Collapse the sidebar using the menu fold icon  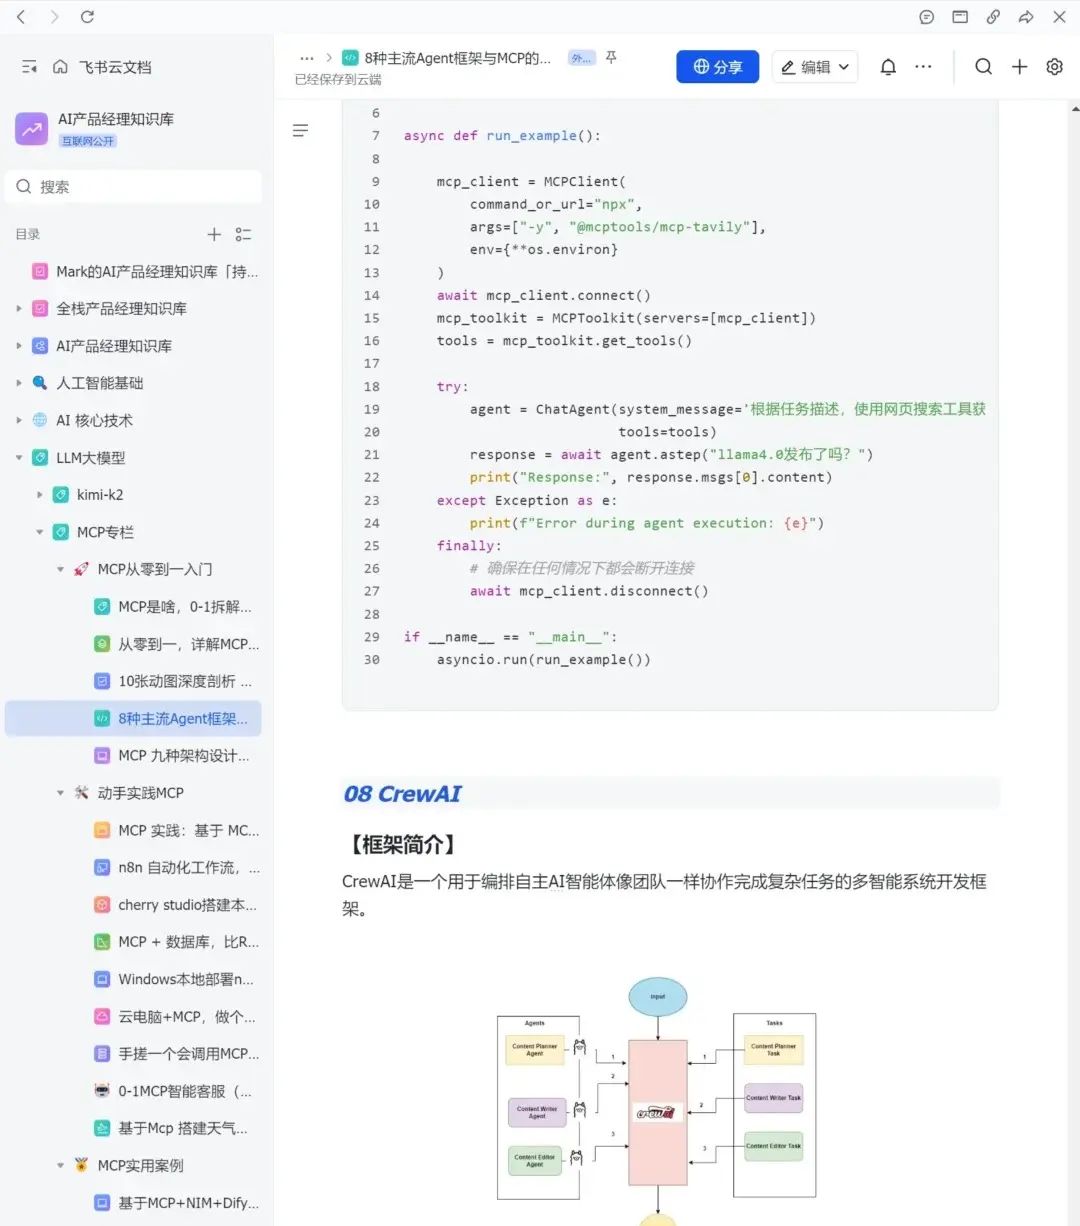pyautogui.click(x=29, y=67)
